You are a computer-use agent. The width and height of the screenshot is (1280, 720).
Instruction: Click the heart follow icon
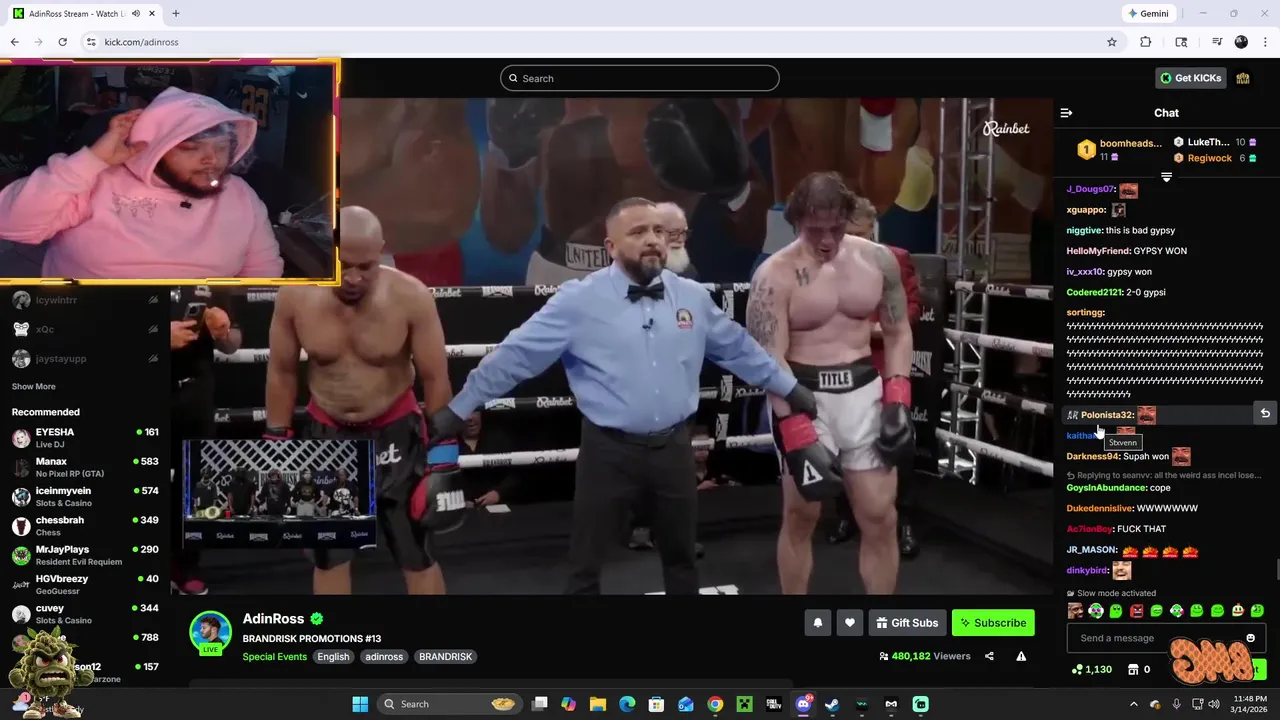pyautogui.click(x=849, y=623)
